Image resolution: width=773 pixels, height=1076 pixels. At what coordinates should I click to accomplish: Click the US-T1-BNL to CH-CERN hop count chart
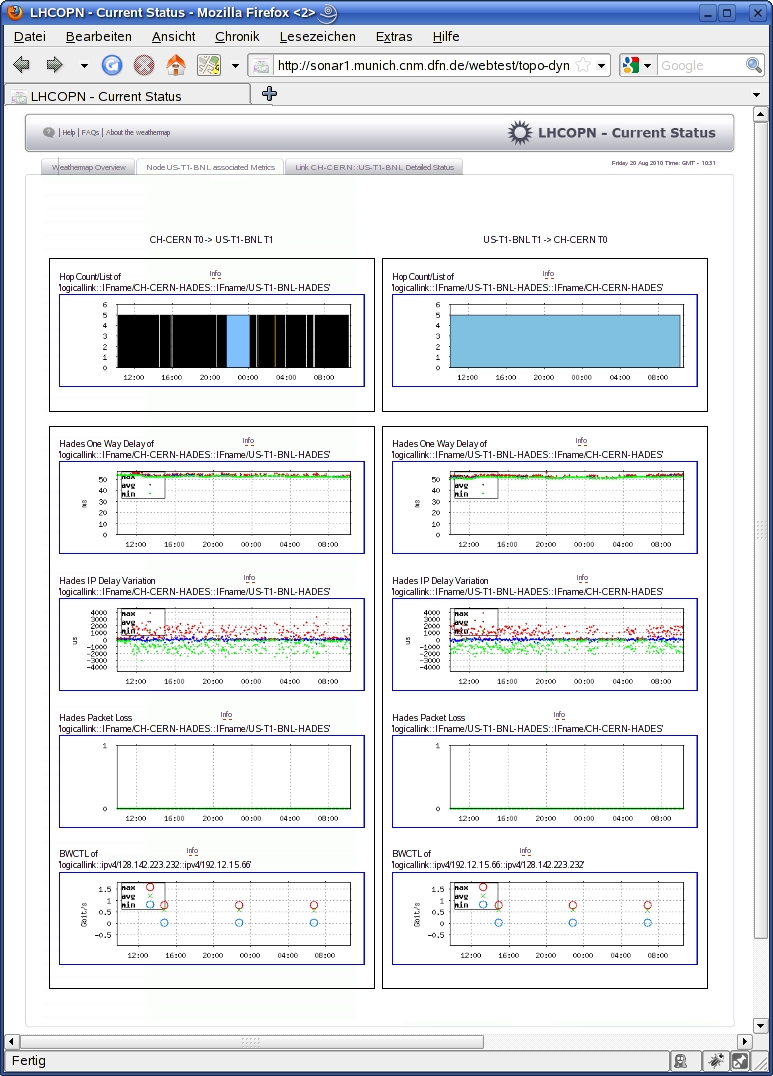(x=544, y=340)
